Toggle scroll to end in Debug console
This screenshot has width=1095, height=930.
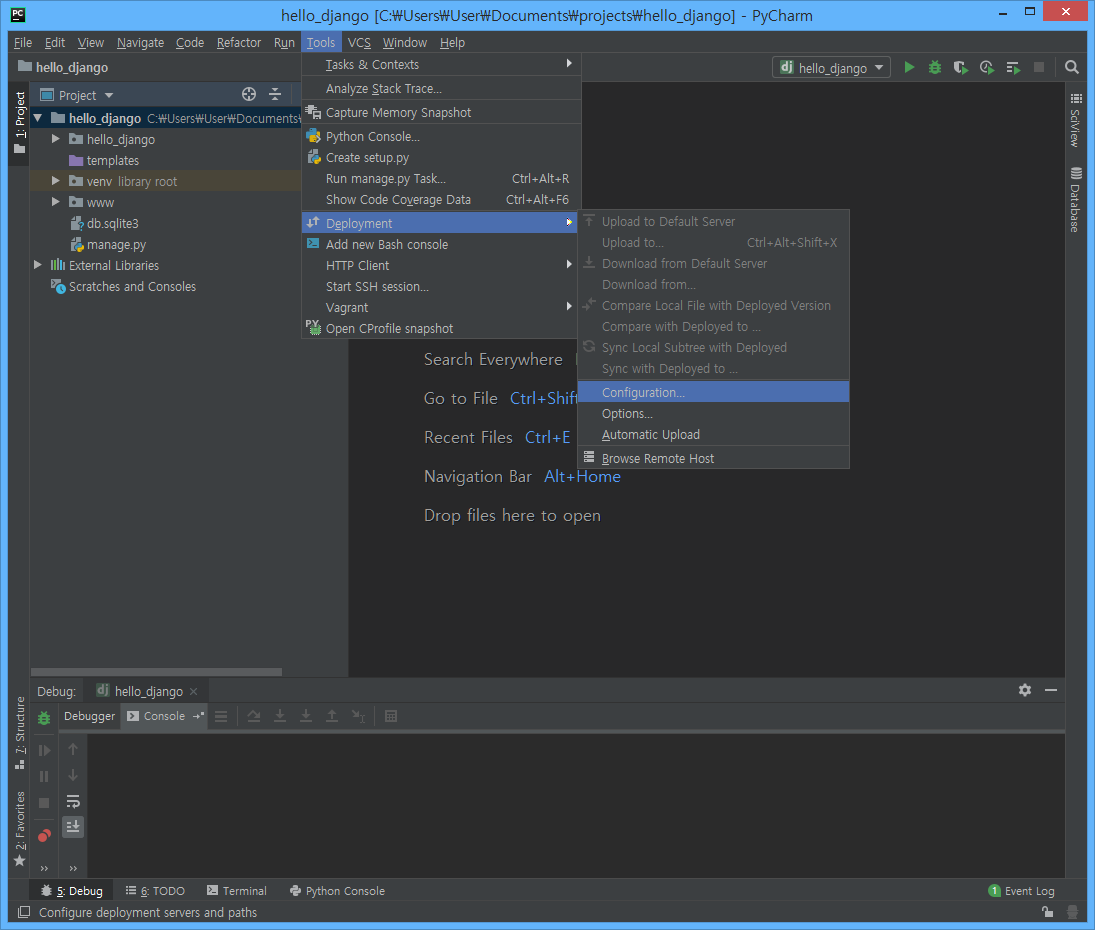[73, 827]
